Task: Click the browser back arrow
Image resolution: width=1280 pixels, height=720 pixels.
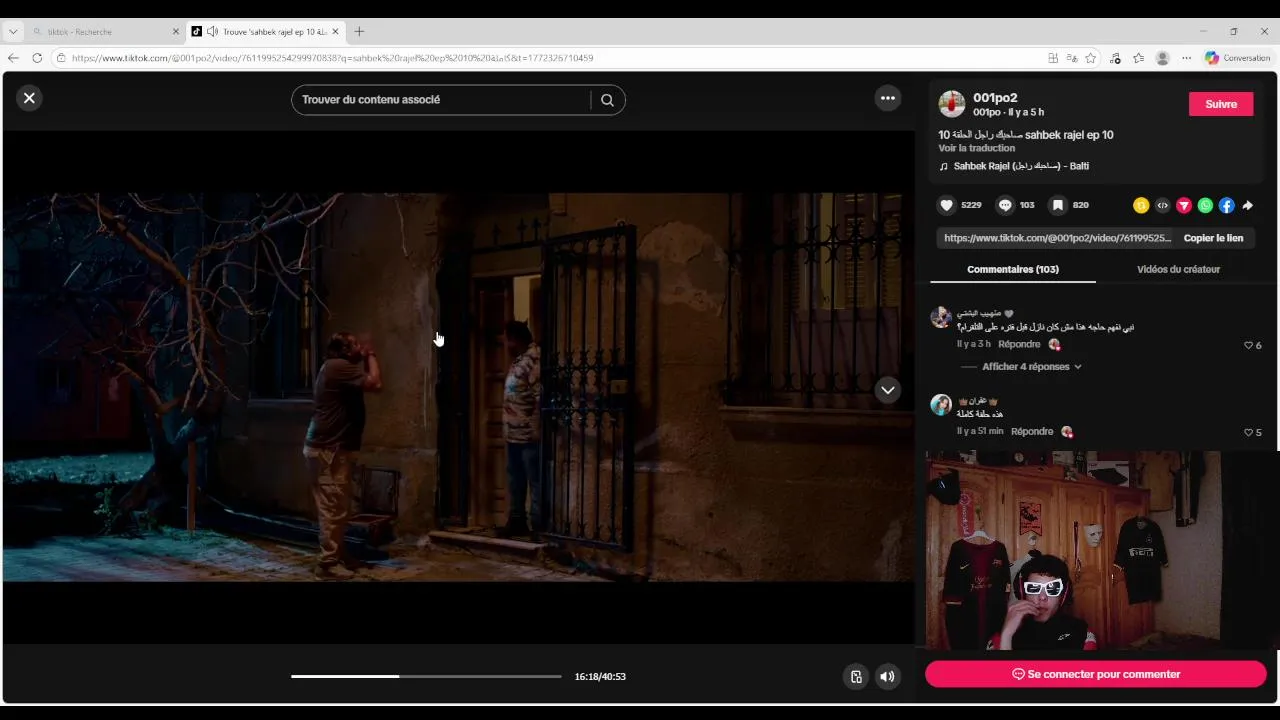Action: tap(13, 58)
